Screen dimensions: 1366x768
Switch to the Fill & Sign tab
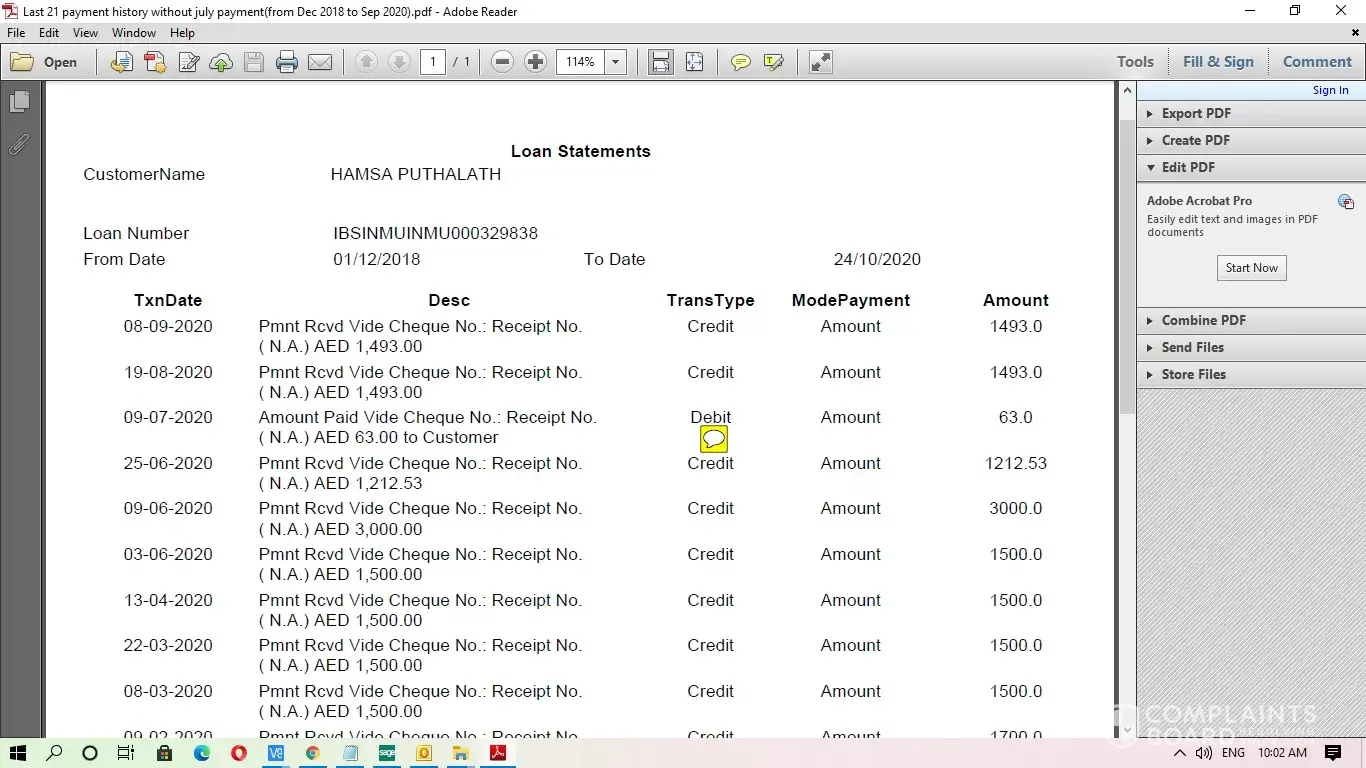point(1218,62)
